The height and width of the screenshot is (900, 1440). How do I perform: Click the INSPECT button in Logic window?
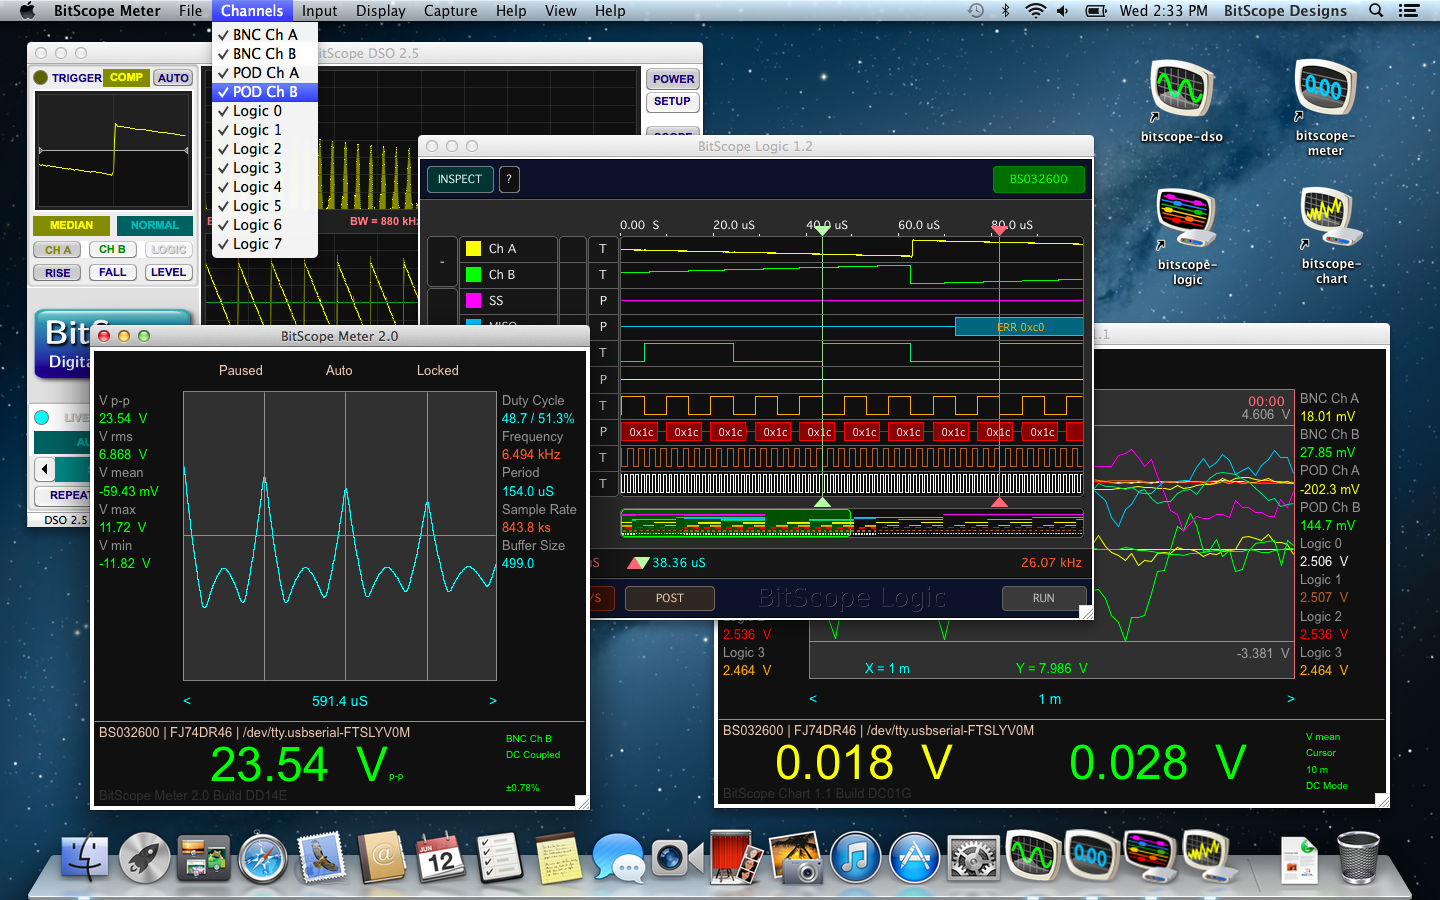coord(460,179)
